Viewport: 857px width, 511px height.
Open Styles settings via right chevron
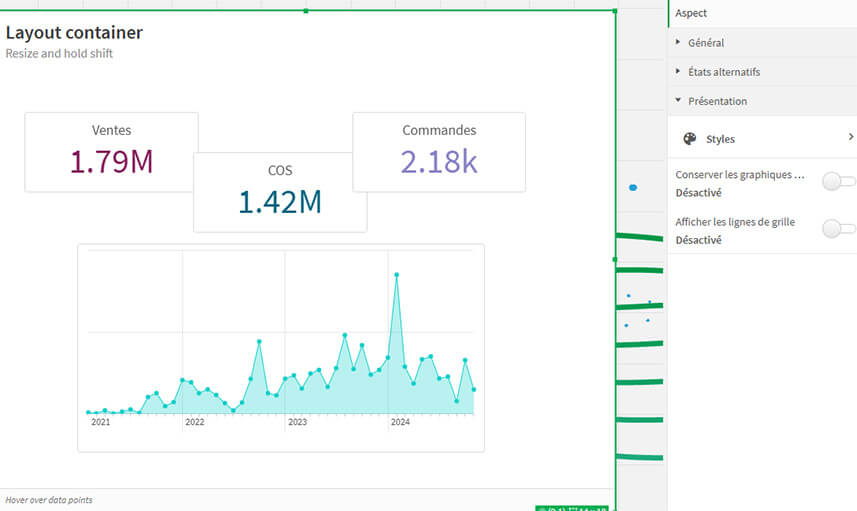pos(851,137)
